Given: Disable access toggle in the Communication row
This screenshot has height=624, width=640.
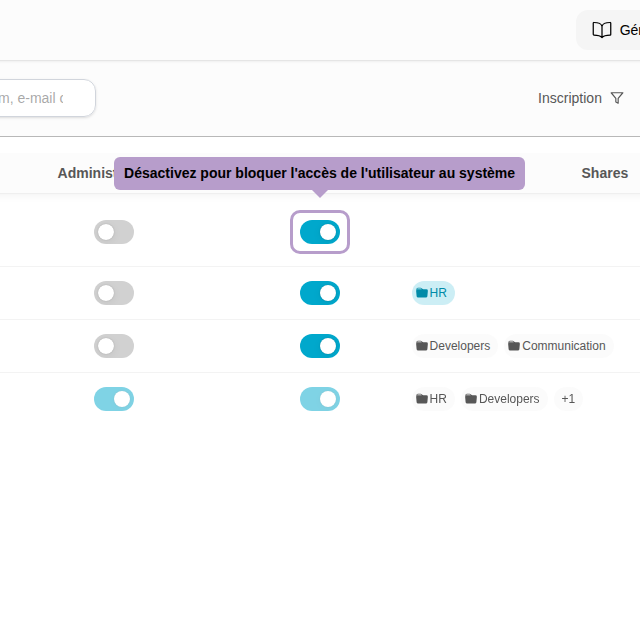Looking at the screenshot, I should click(x=320, y=346).
